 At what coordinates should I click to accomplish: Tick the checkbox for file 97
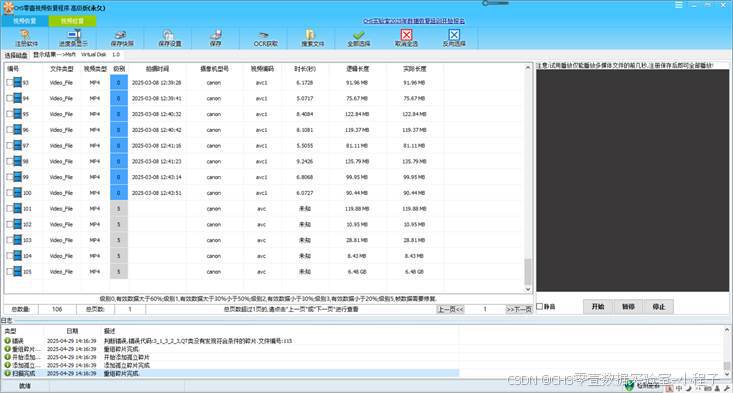[10, 146]
